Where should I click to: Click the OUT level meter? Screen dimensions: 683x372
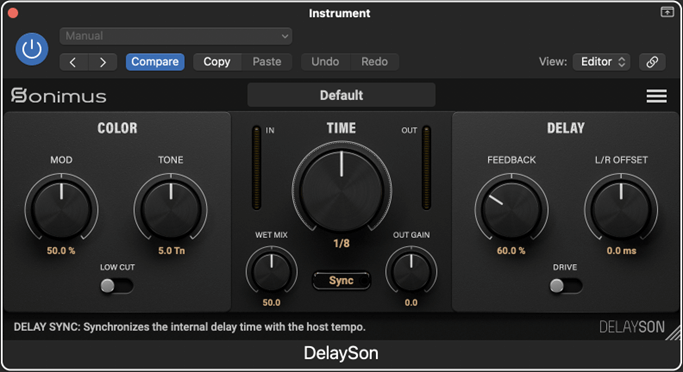[426, 168]
